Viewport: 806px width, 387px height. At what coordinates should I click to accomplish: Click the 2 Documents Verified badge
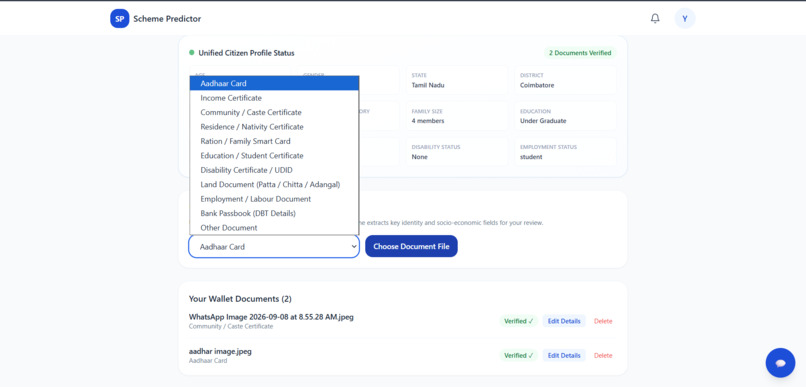tap(580, 53)
